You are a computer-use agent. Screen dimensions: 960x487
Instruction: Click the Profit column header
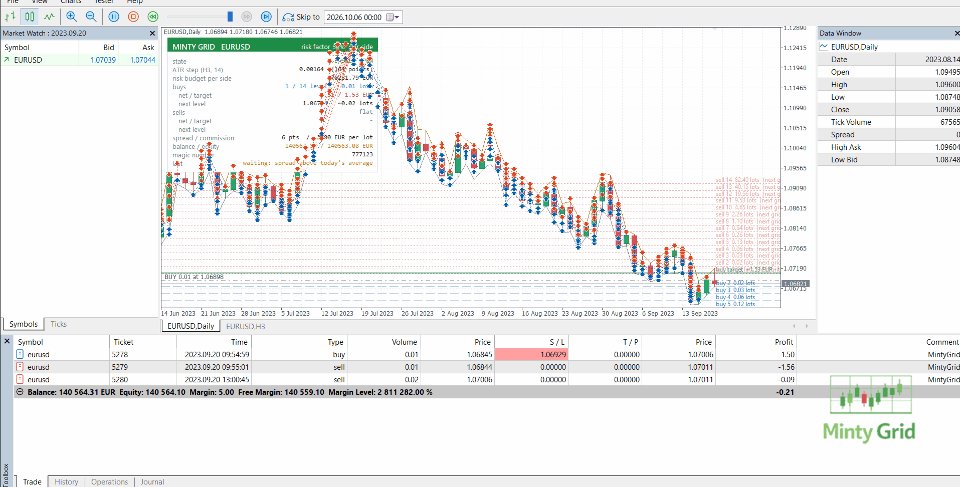point(782,342)
